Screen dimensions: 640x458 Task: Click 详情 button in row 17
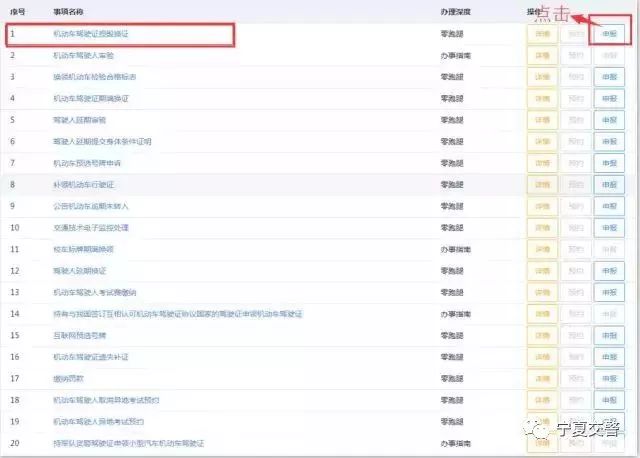542,379
